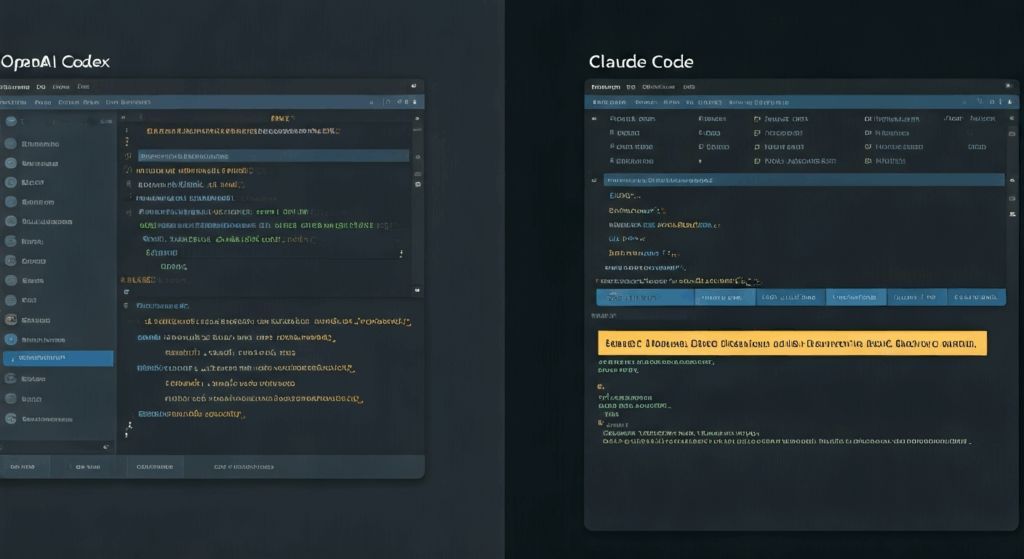
Task: Click the top-right corner icon of Codex window
Action: pos(413,86)
